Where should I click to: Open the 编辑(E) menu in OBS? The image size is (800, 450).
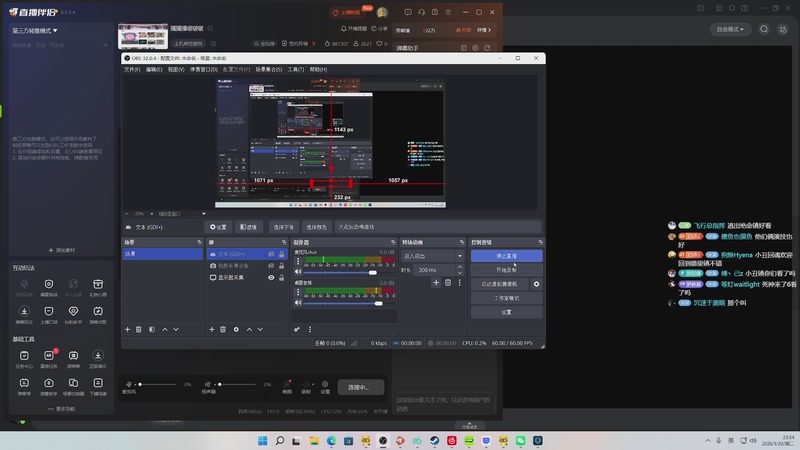pos(154,69)
